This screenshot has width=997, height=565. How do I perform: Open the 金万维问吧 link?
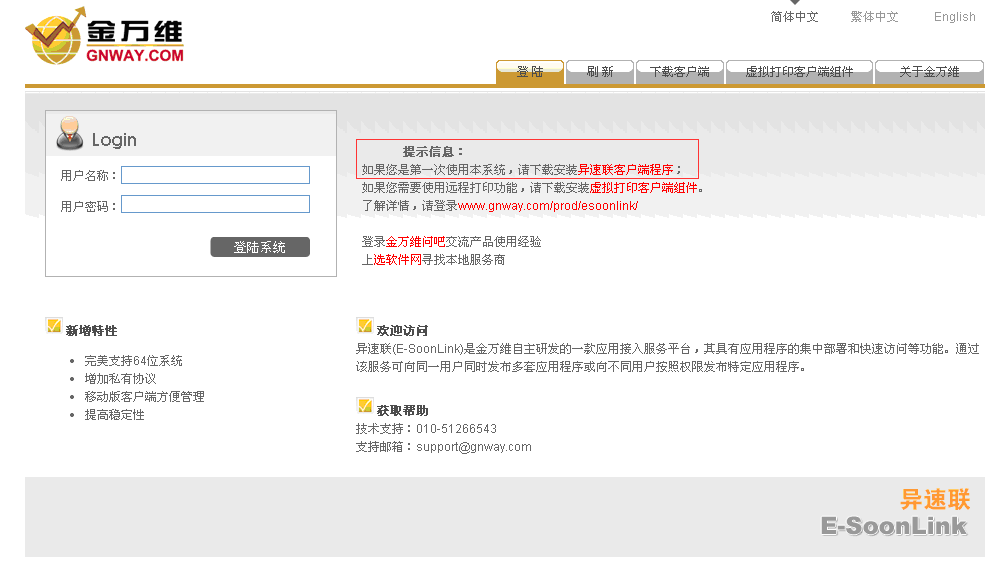click(415, 242)
